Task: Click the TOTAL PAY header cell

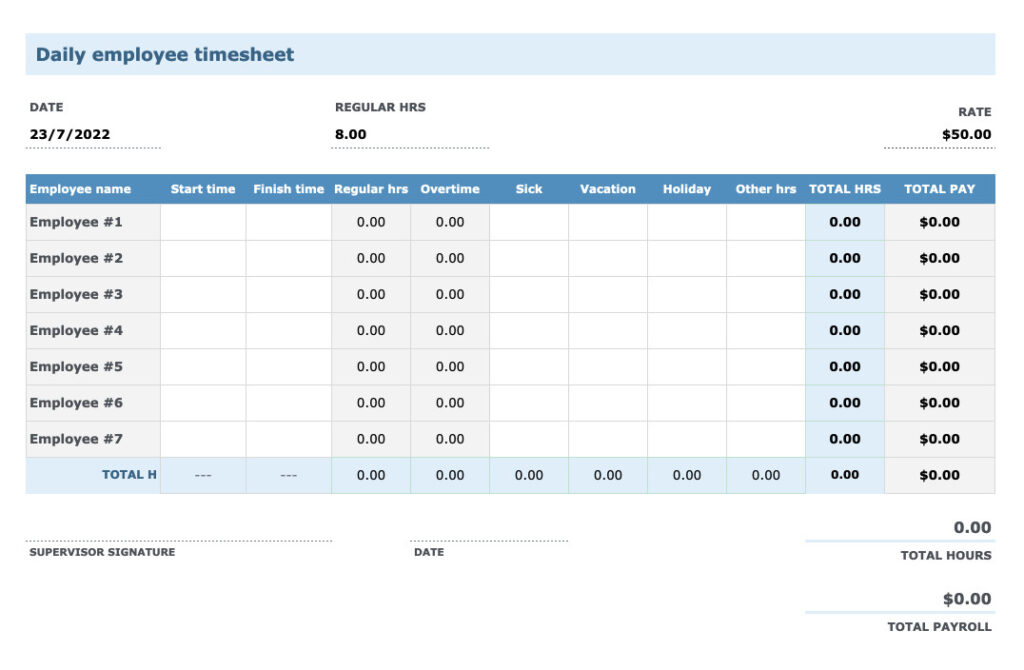Action: tap(938, 189)
